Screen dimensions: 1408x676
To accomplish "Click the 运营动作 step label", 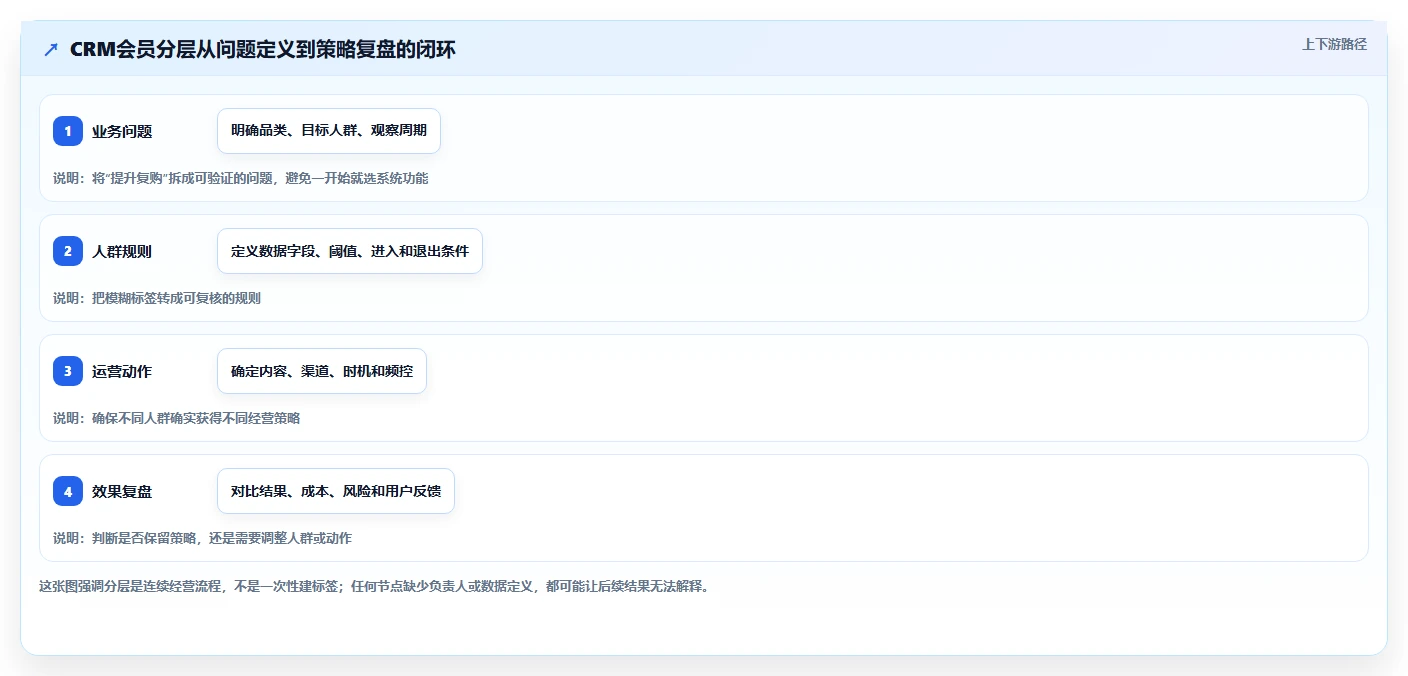I will (x=122, y=371).
